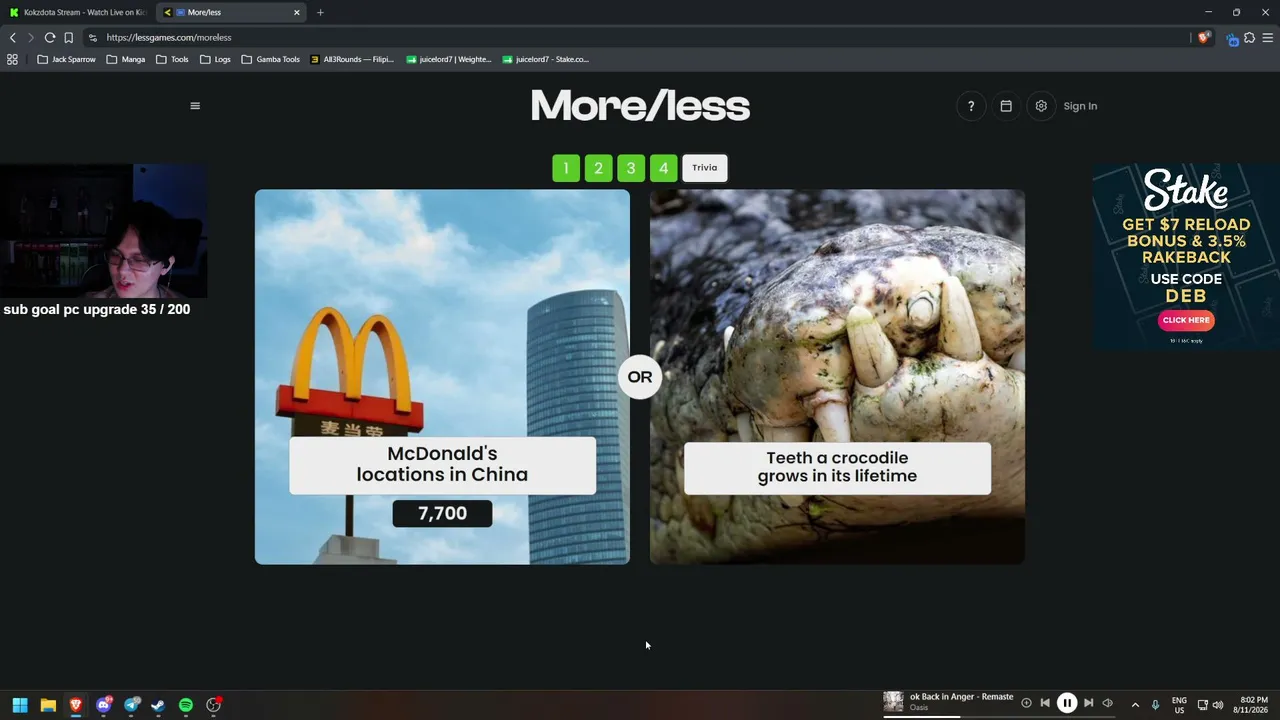Choose the crocodile teeth card
This screenshot has height=720, width=1280.
pyautogui.click(x=837, y=377)
